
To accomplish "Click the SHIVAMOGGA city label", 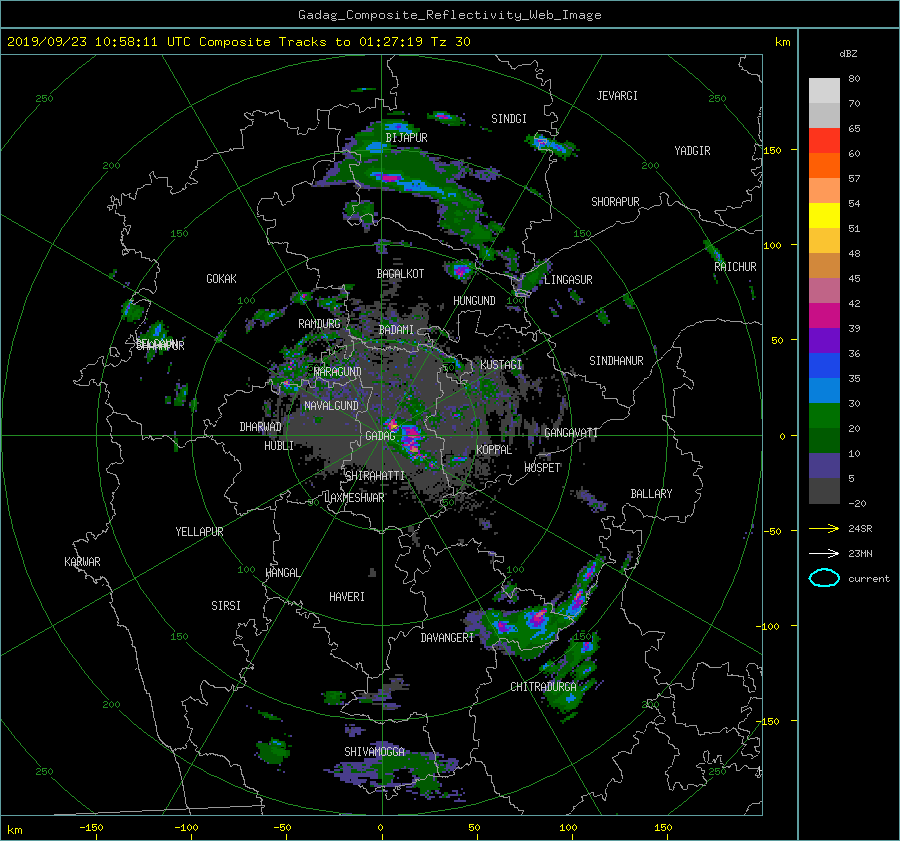I will click(374, 752).
